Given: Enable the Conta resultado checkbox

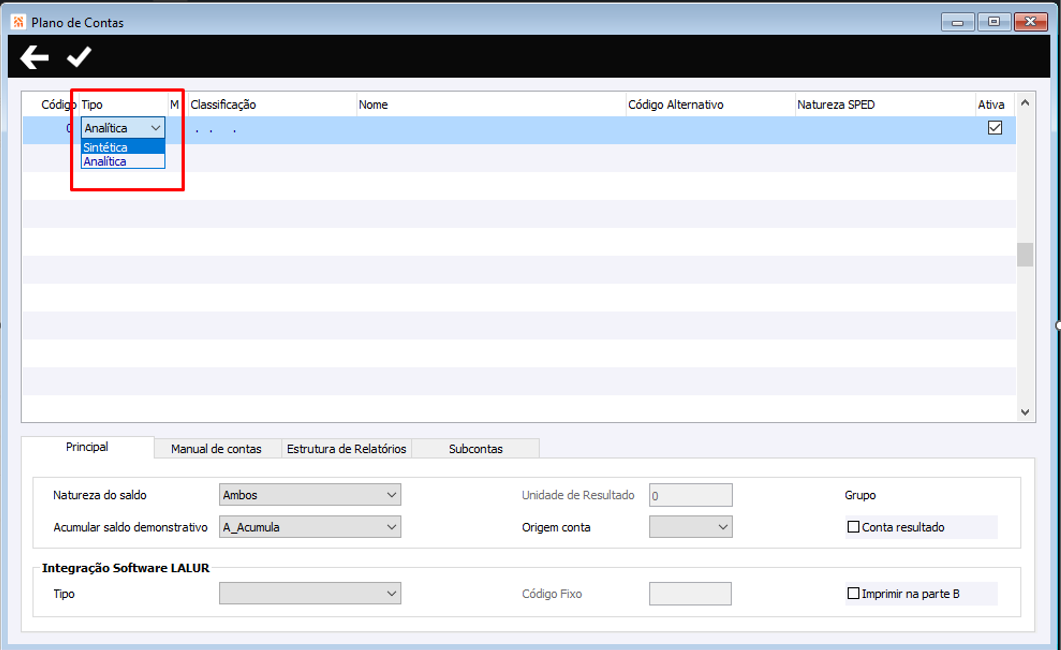Looking at the screenshot, I should (x=853, y=527).
